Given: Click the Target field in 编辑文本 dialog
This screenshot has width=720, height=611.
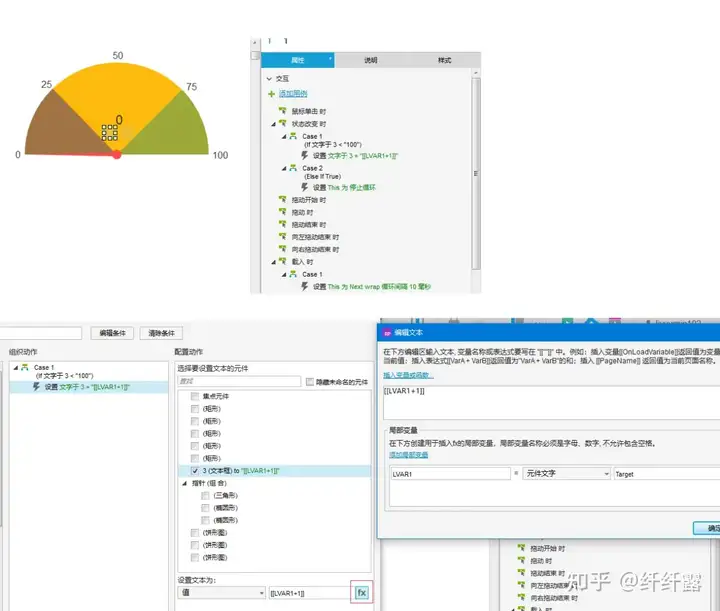Looking at the screenshot, I should [x=666, y=474].
